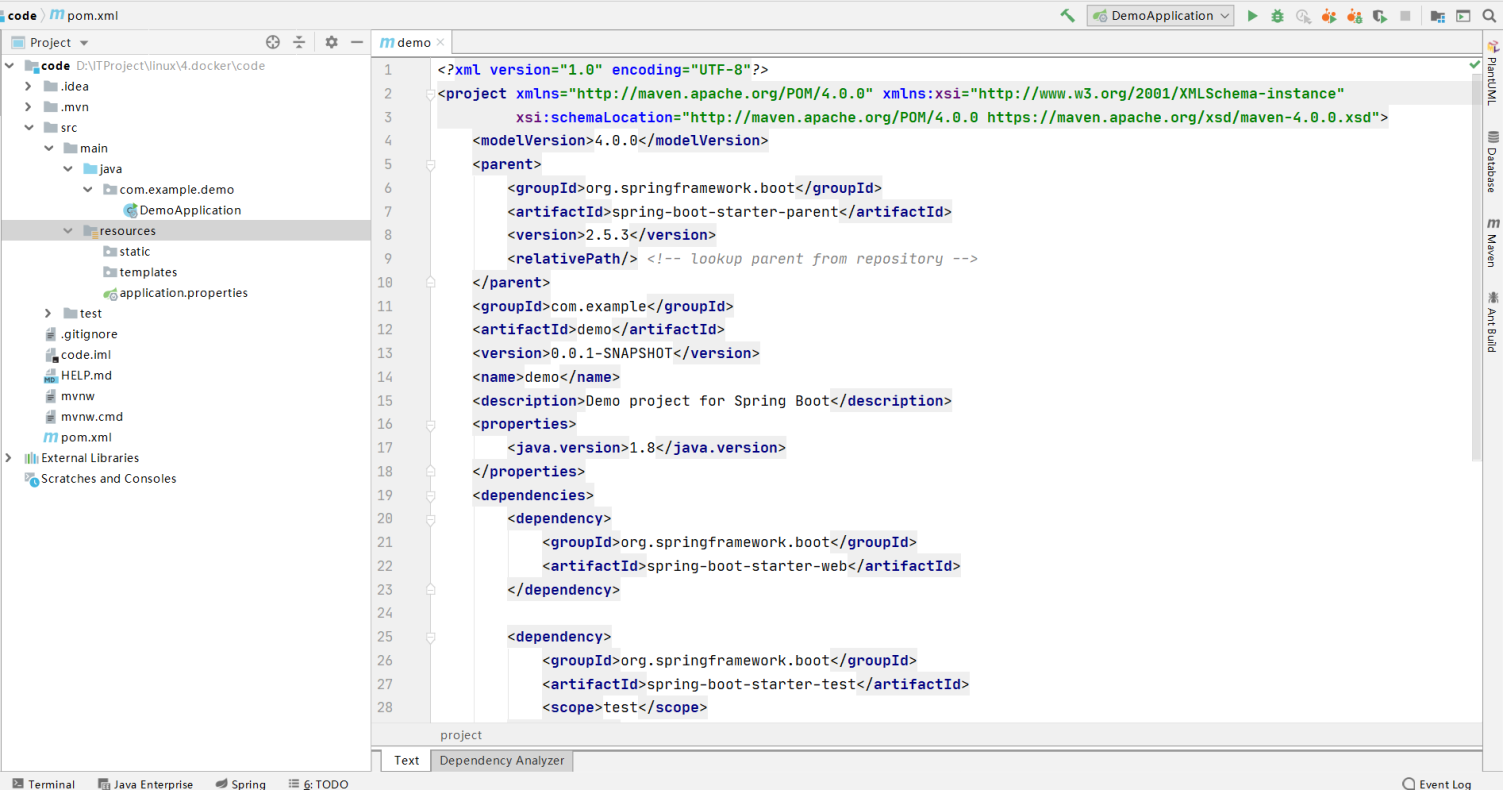Open the PlantUML side tool window
The image size is (1503, 790).
(1492, 73)
